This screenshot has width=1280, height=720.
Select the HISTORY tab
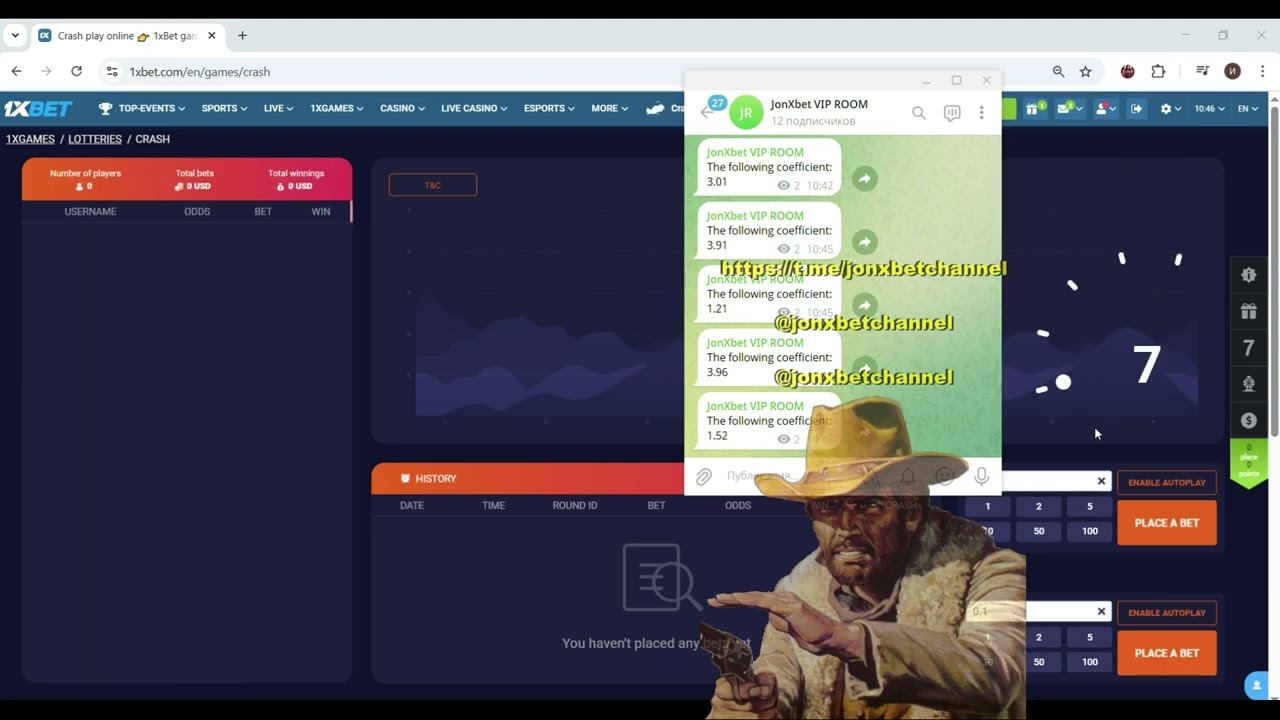pyautogui.click(x=428, y=478)
